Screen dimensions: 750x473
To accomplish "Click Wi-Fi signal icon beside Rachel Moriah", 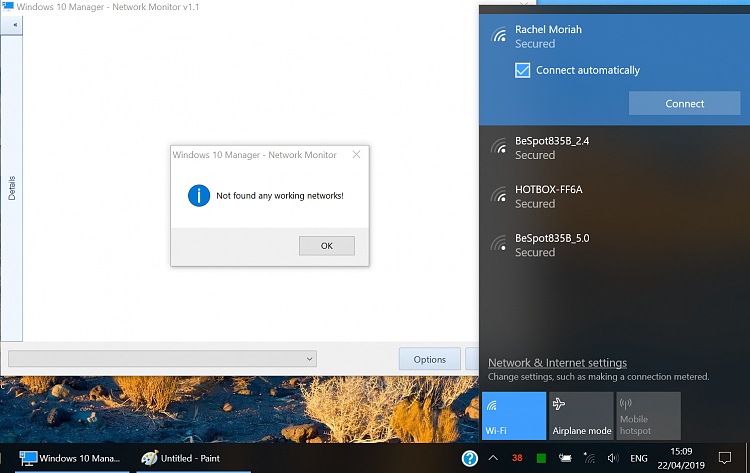I will tap(499, 34).
